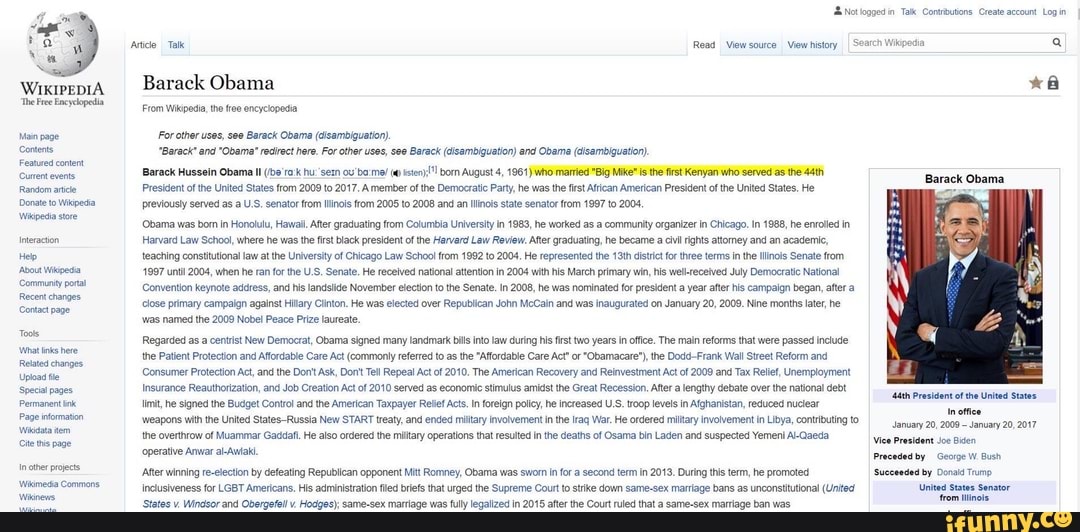Open Recent changes link
The height and width of the screenshot is (532, 1080).
(50, 297)
